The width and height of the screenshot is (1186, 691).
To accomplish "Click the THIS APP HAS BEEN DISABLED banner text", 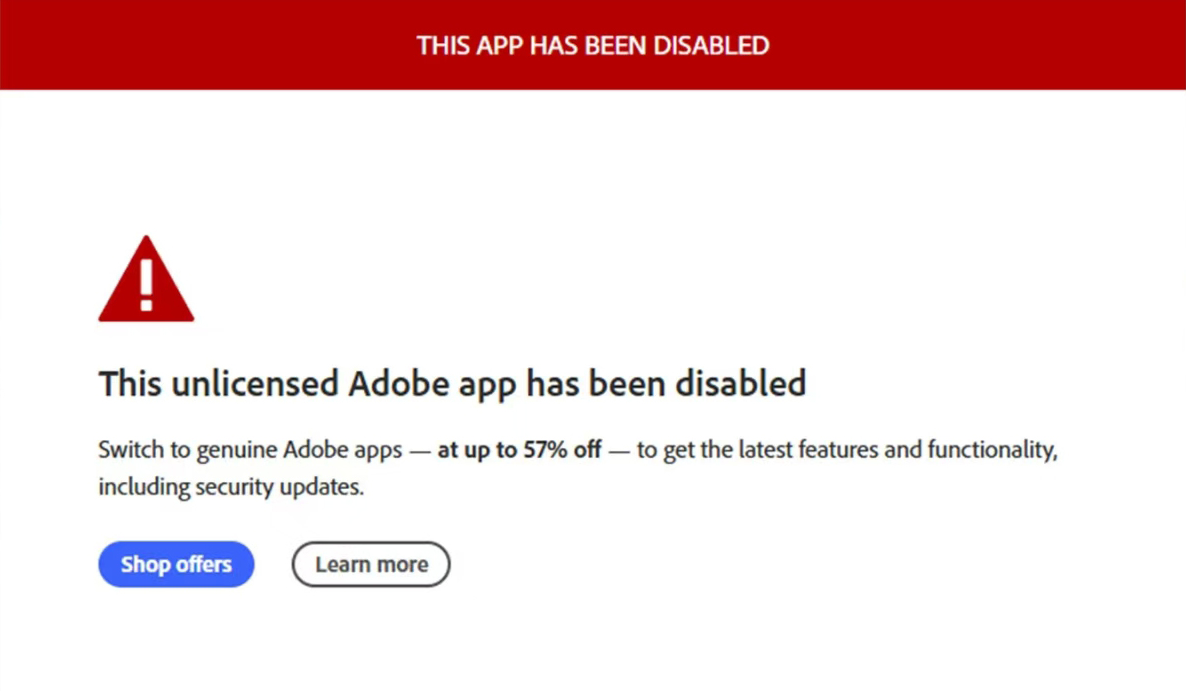I will coord(593,45).
